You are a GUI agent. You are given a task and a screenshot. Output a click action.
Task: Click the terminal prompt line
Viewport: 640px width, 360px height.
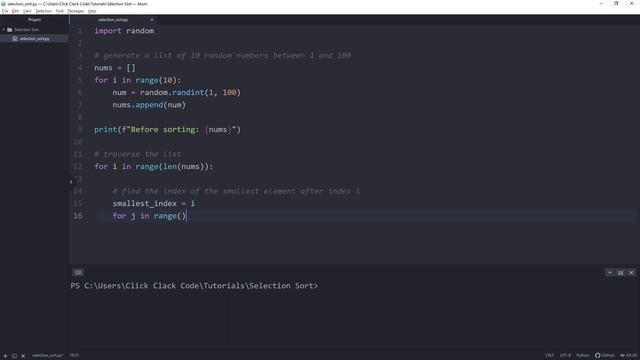pos(194,286)
